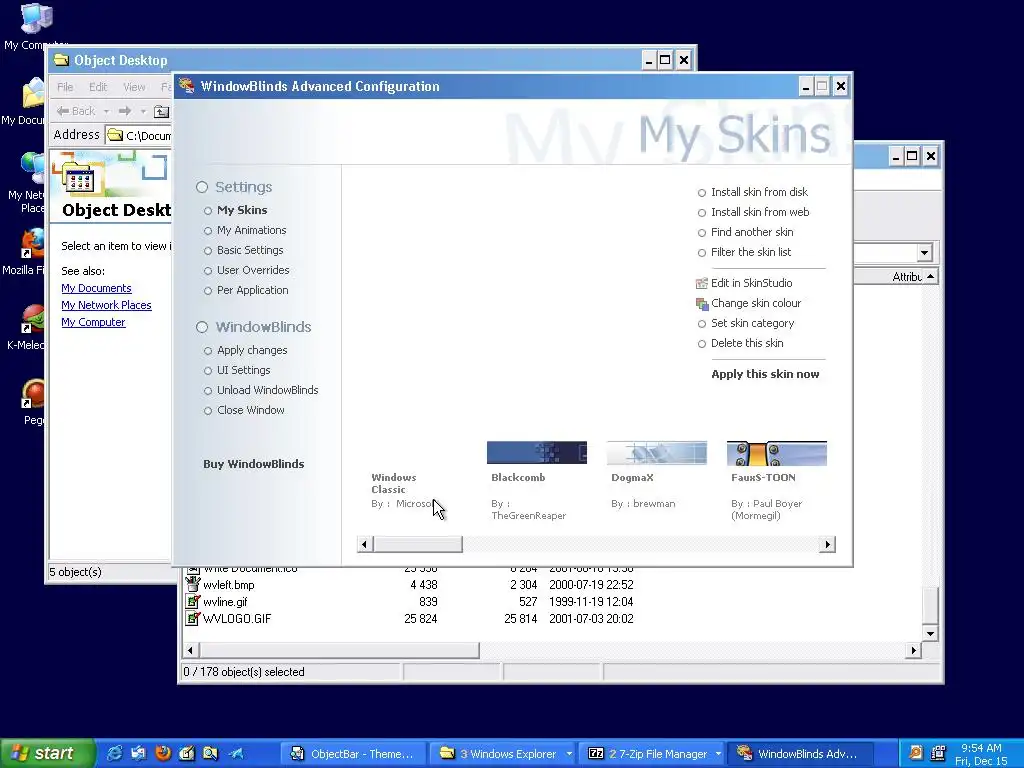
Task: Select Per Application settings
Action: pos(253,291)
